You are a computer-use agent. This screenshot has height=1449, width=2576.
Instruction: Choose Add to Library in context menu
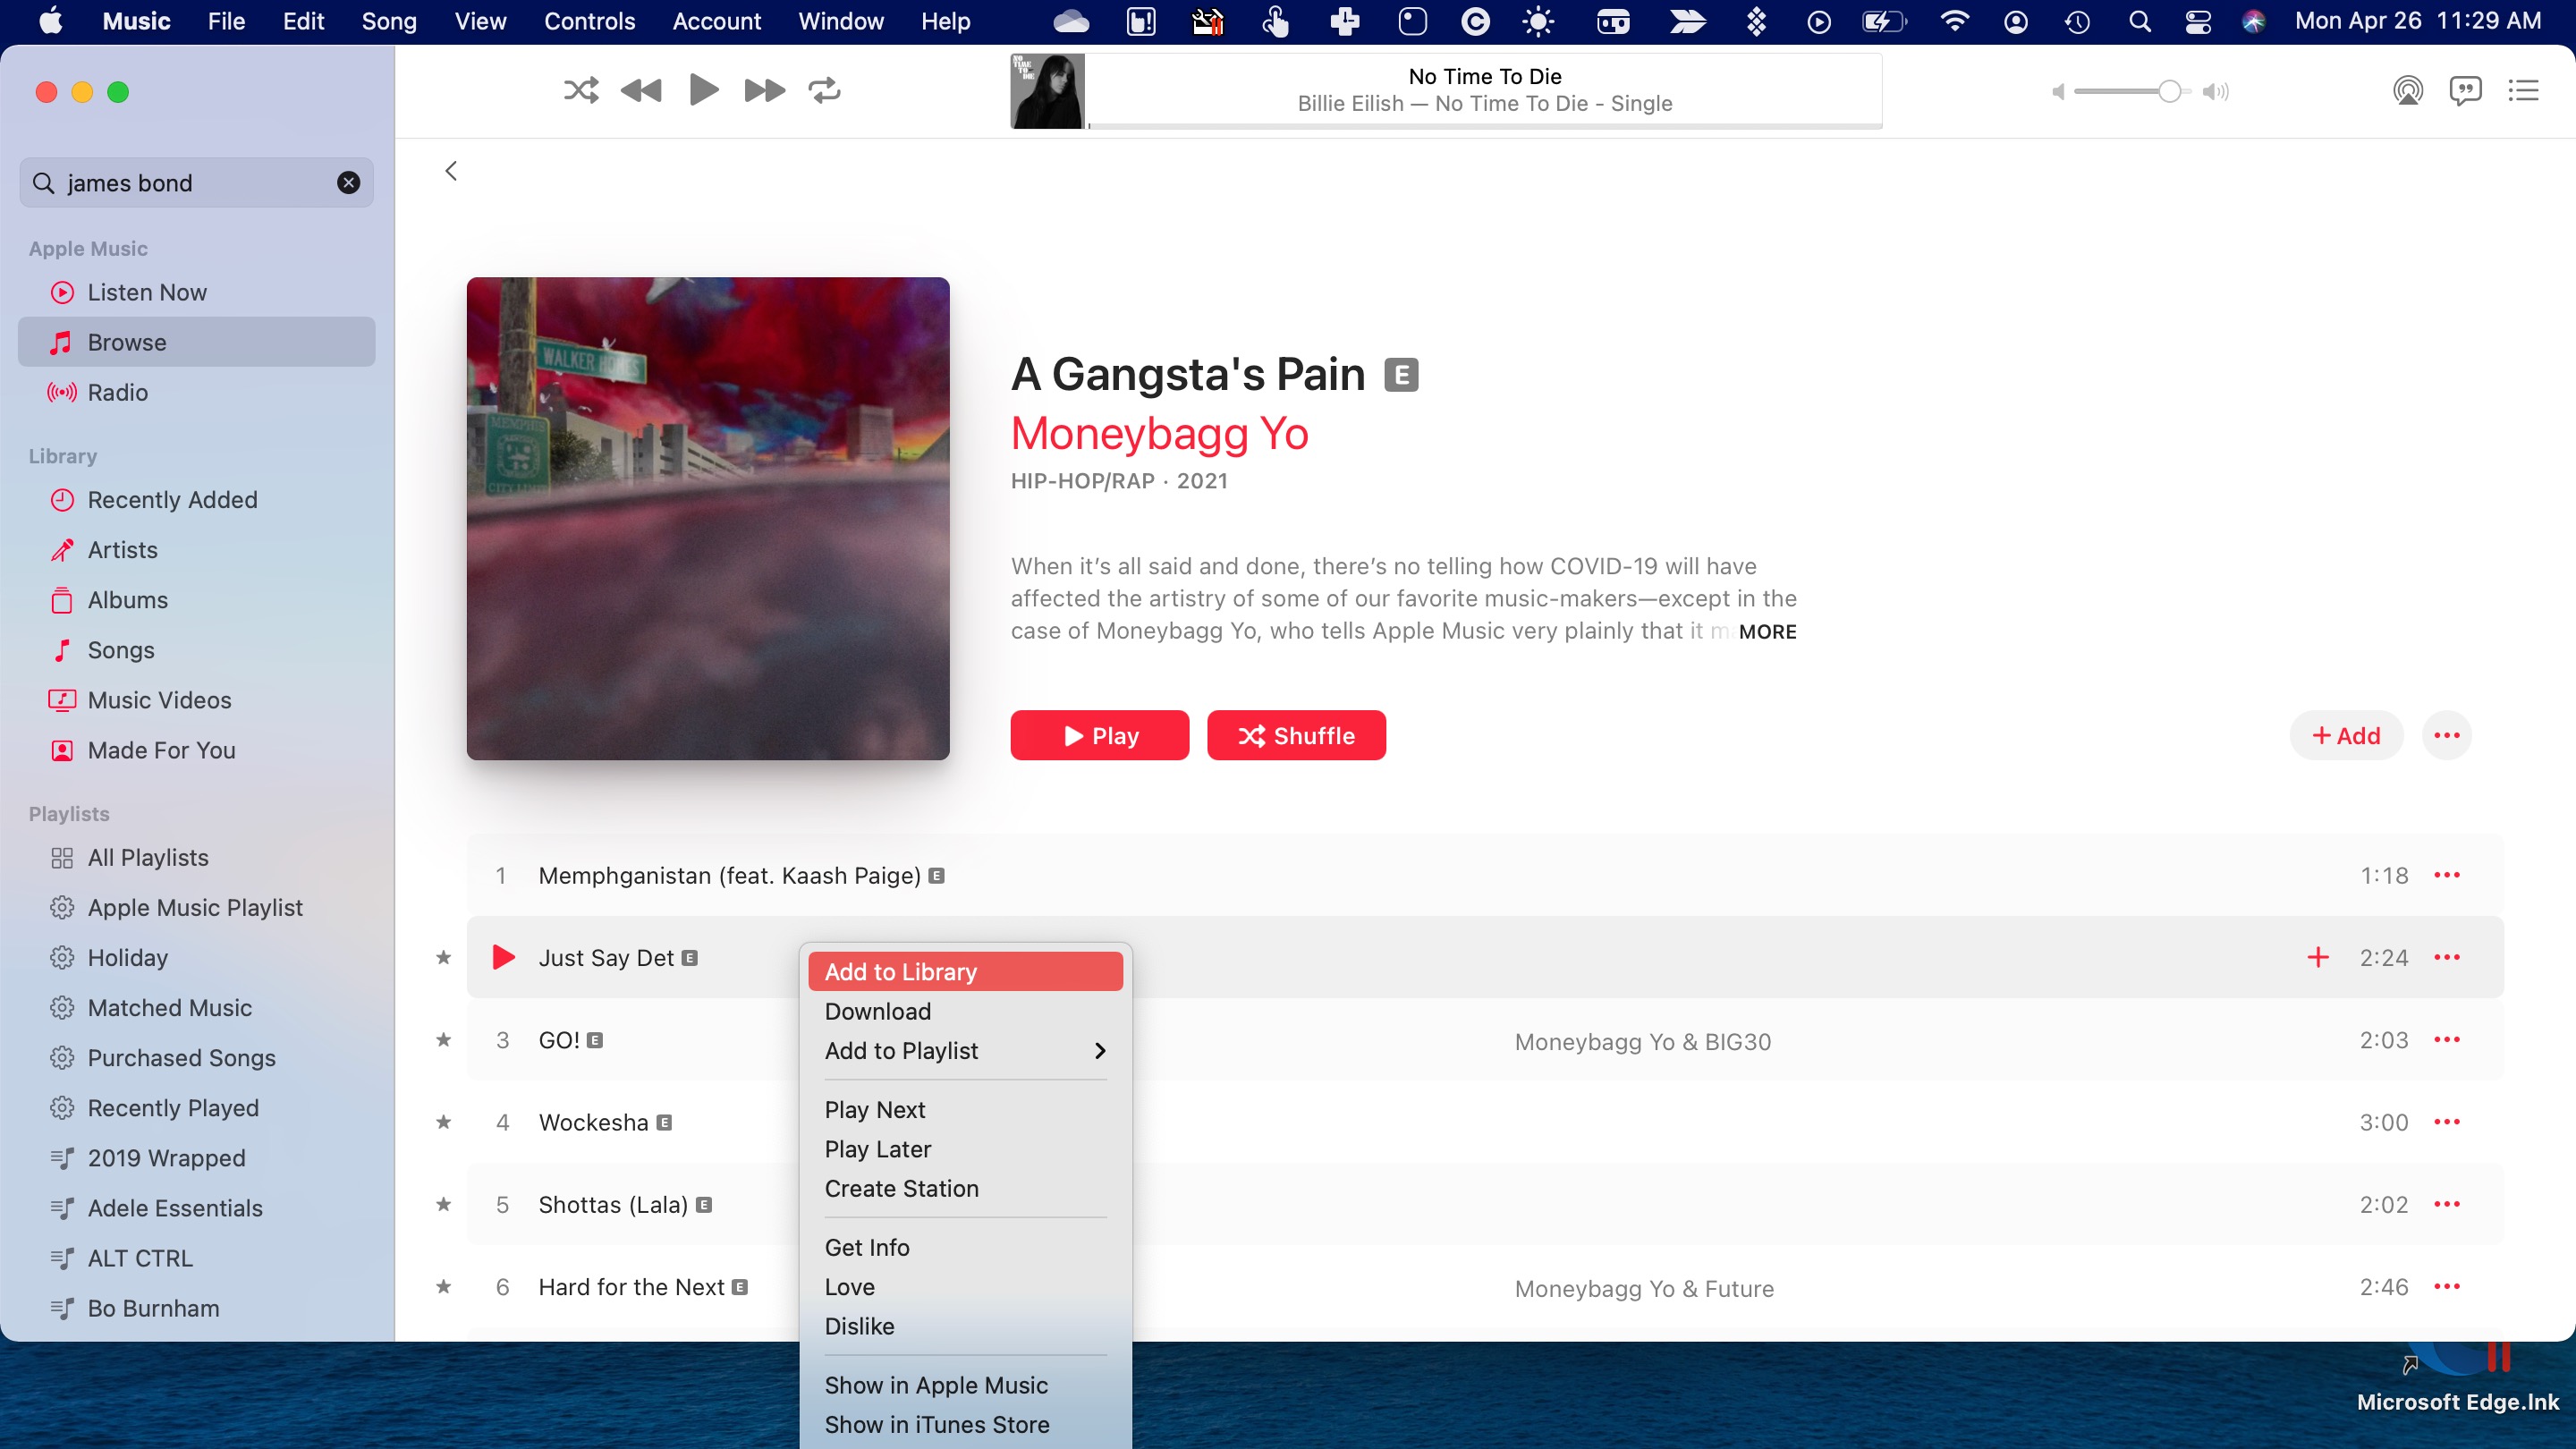click(x=965, y=972)
